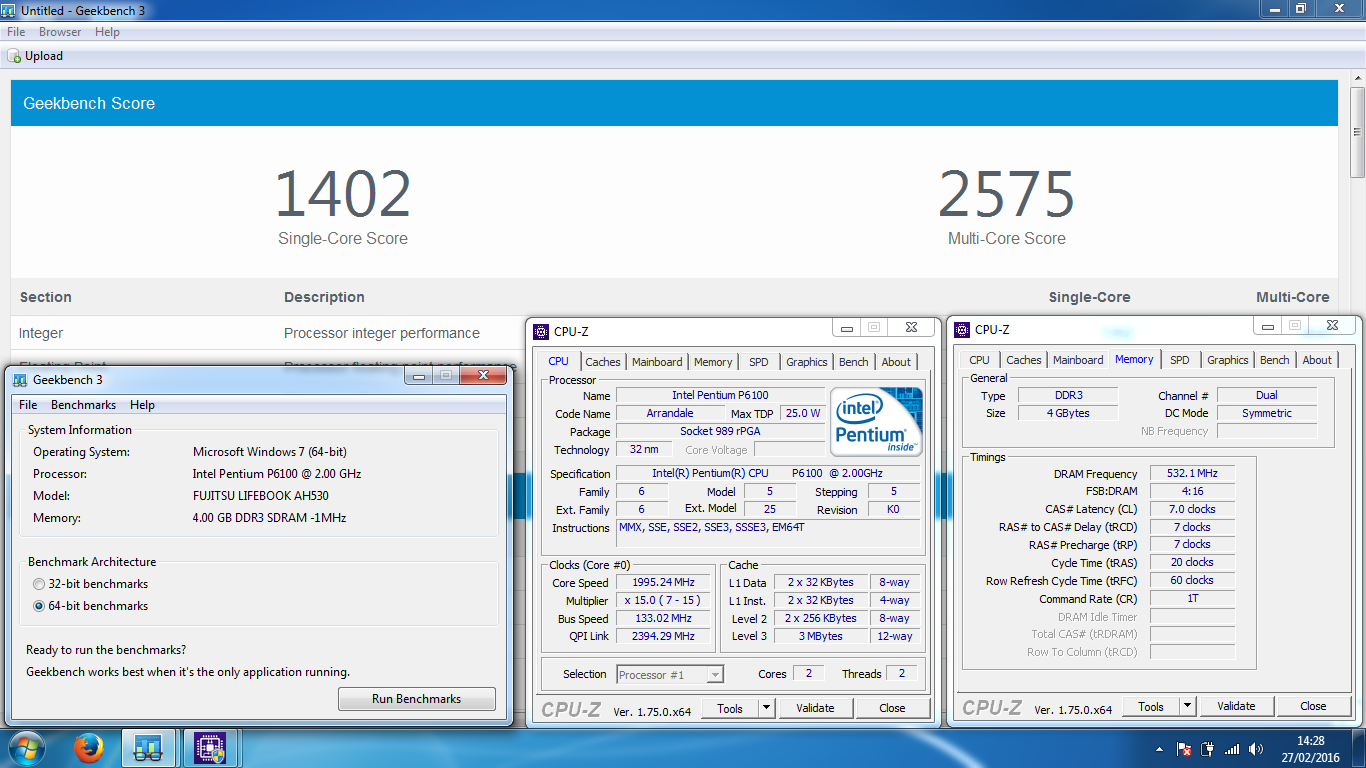Click the Geekbench icon in the Untitled window title bar
Image resolution: width=1366 pixels, height=768 pixels.
10,9
